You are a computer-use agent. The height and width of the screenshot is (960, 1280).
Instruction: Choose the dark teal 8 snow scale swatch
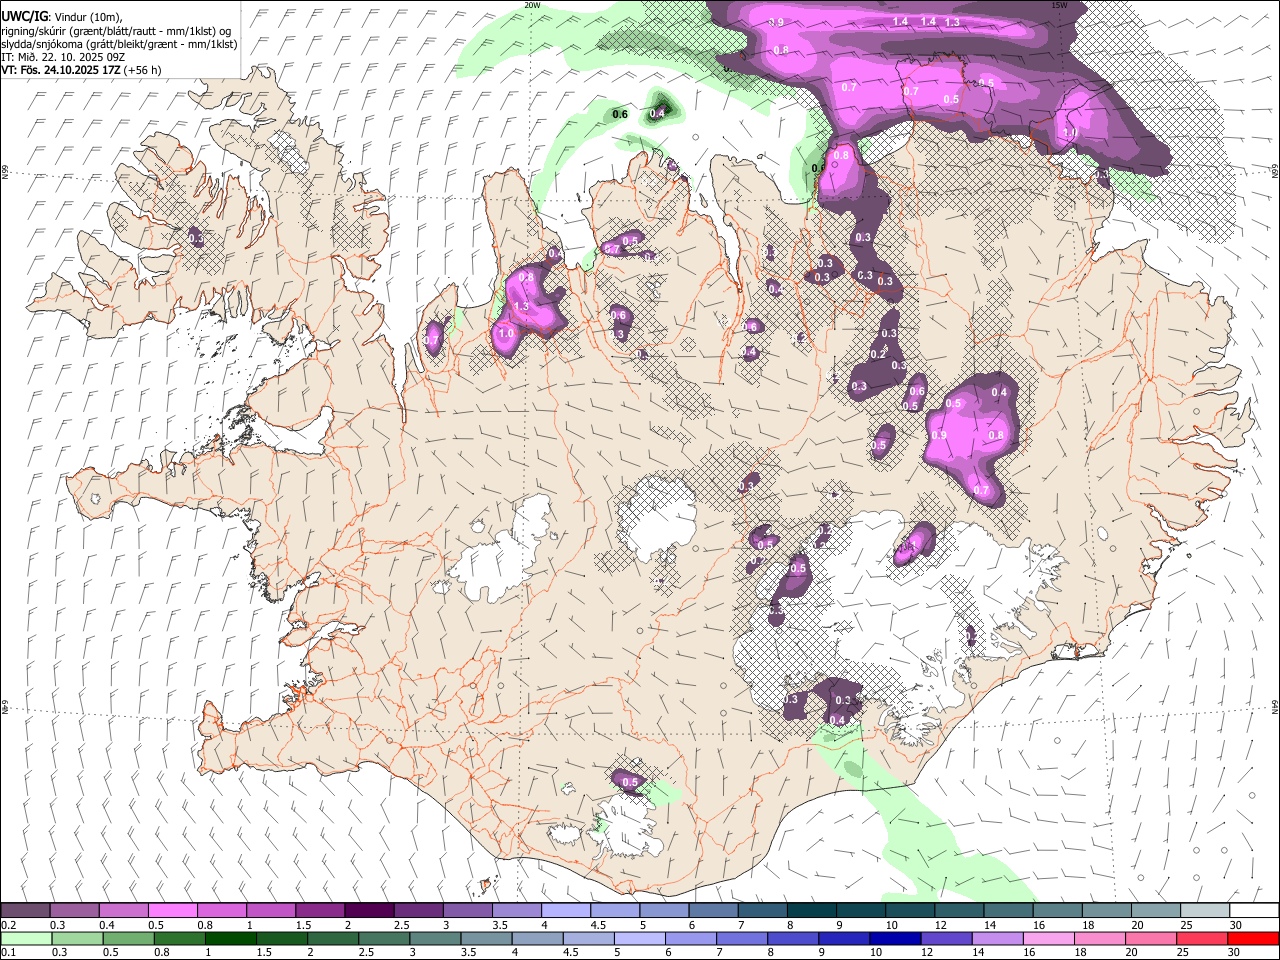[811, 911]
